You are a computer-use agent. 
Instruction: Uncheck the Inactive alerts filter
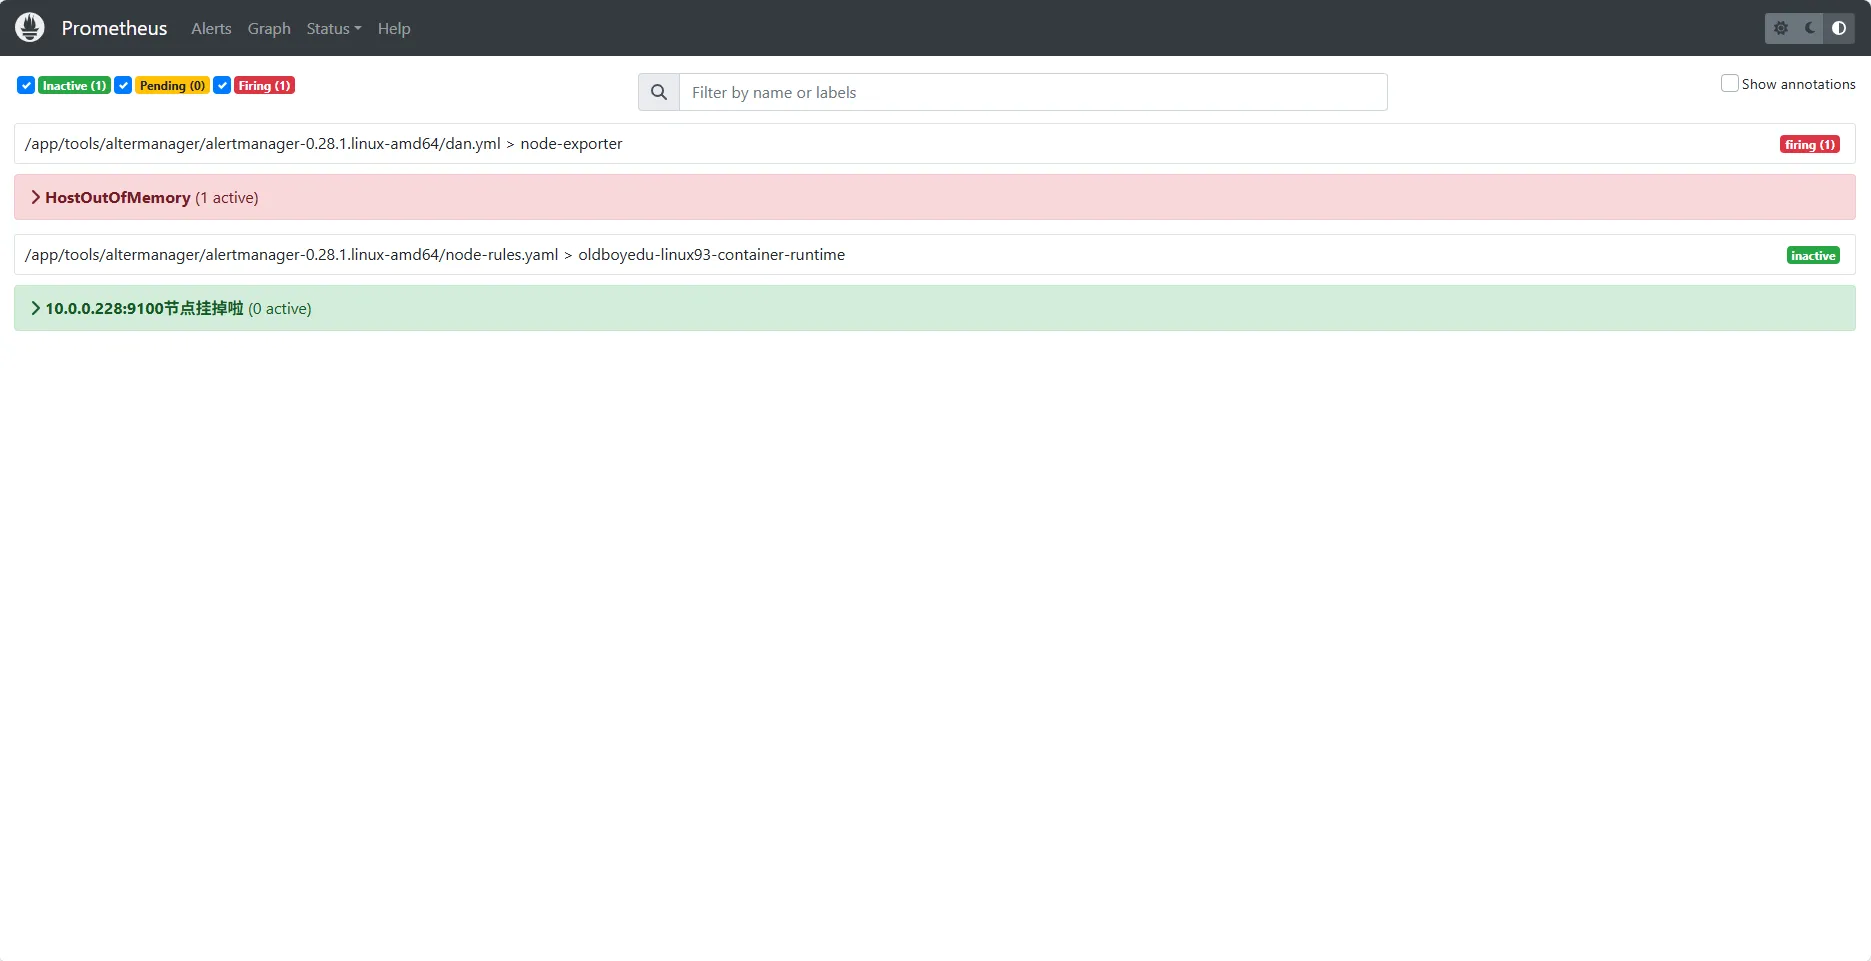point(25,85)
